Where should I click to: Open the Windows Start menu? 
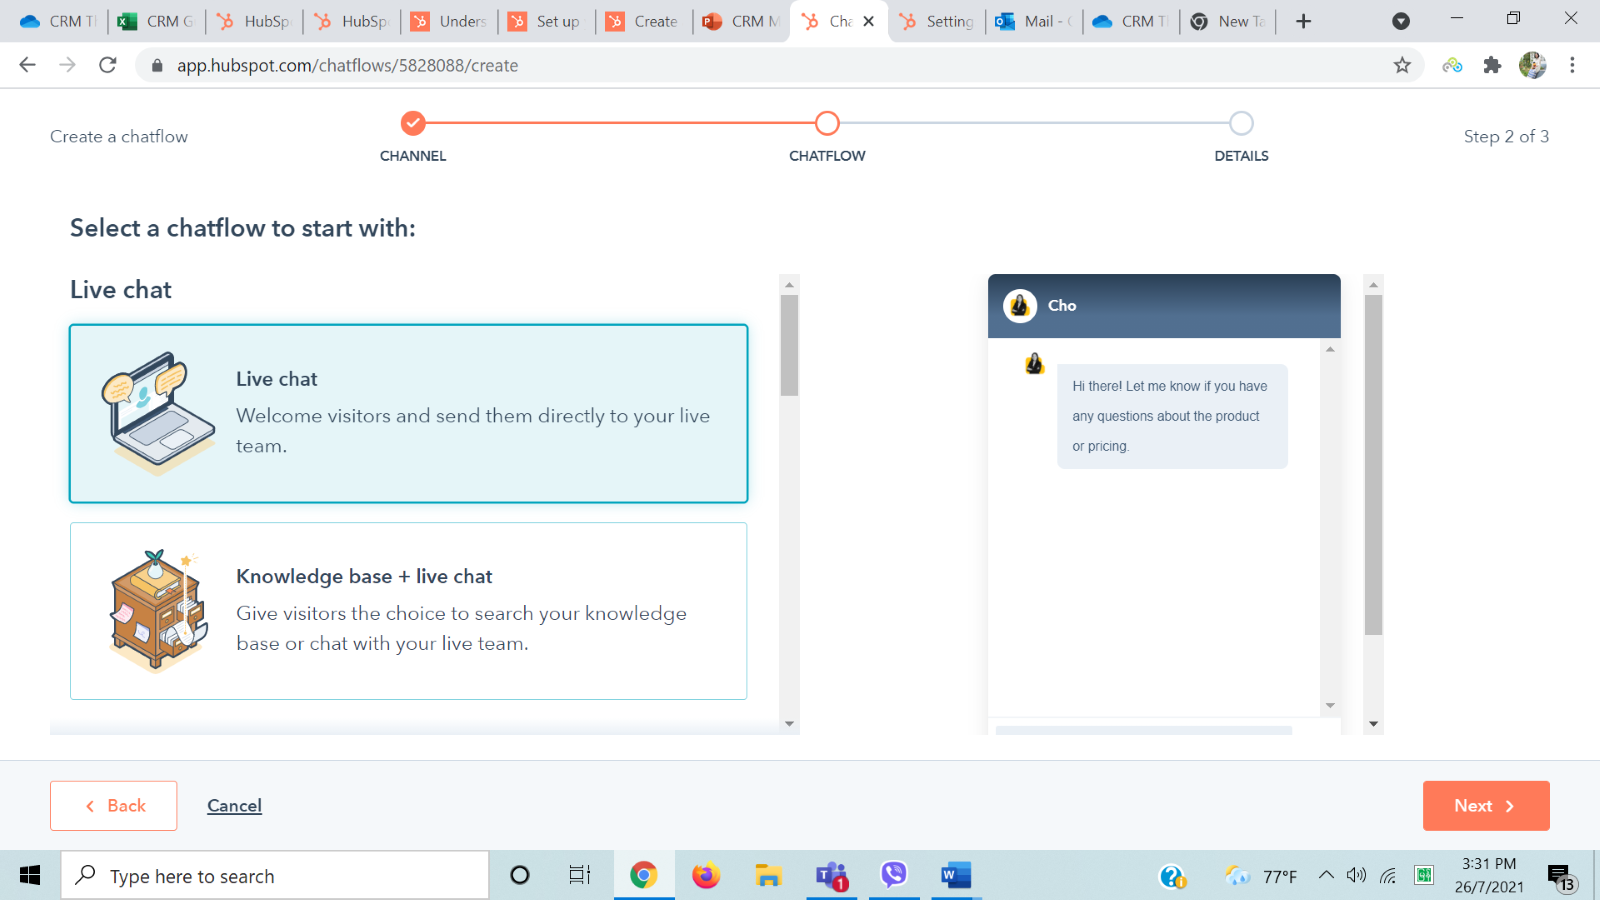pyautogui.click(x=30, y=876)
